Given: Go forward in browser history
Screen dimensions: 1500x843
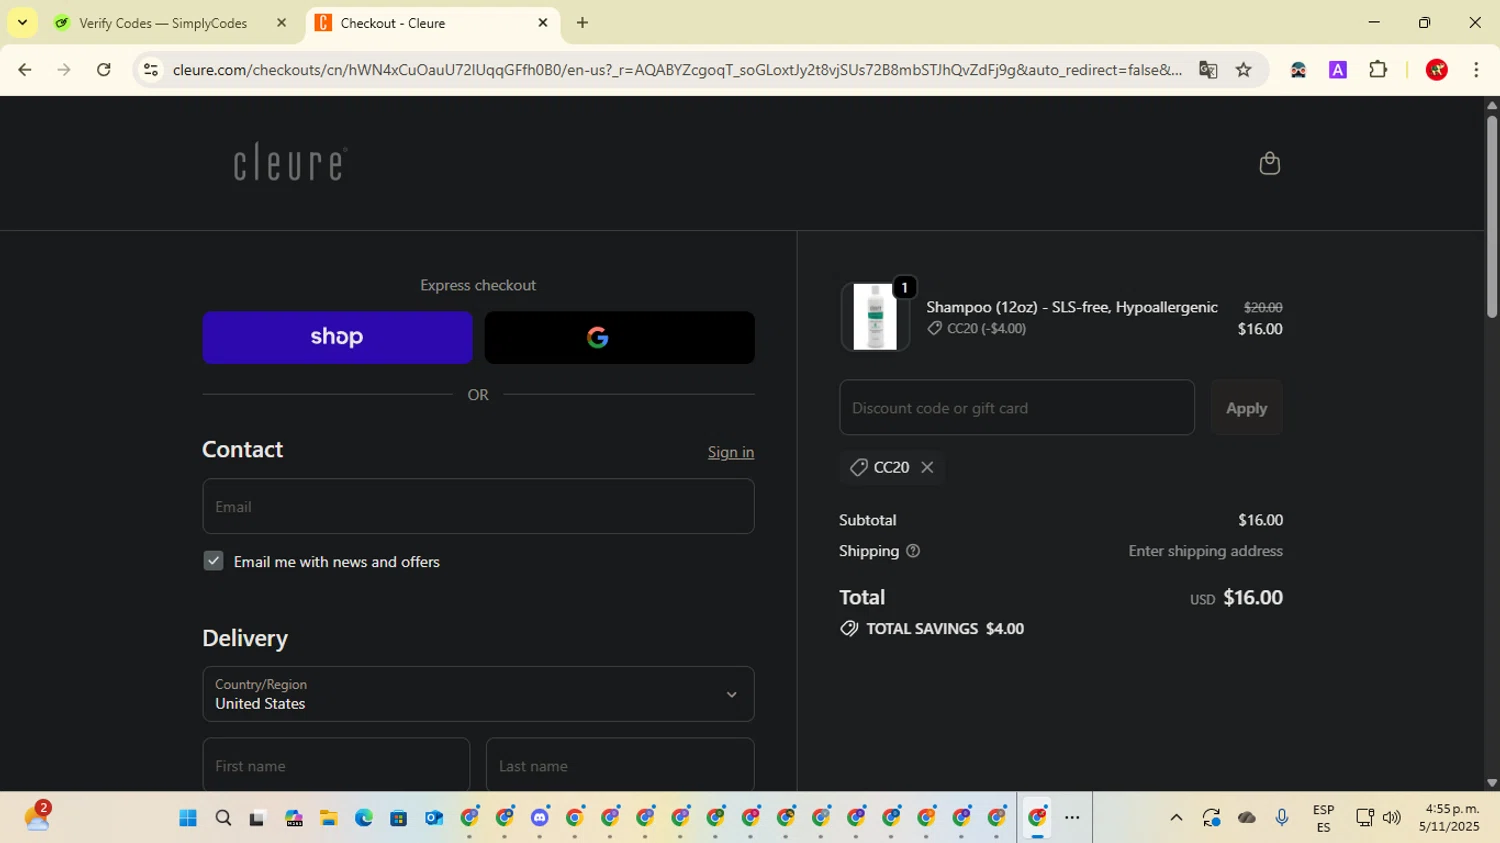Looking at the screenshot, I should point(64,69).
